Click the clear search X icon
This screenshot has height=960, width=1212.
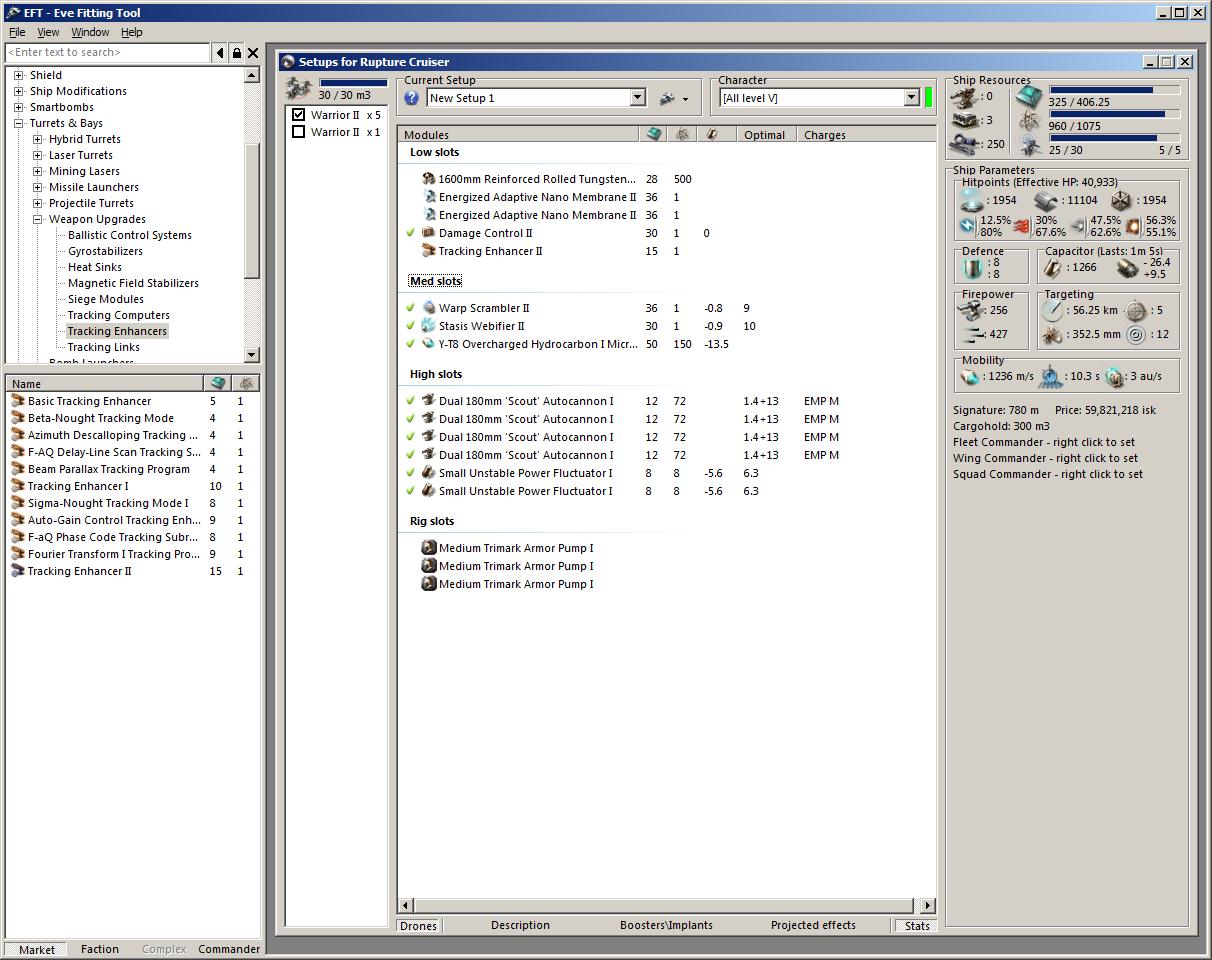point(253,53)
